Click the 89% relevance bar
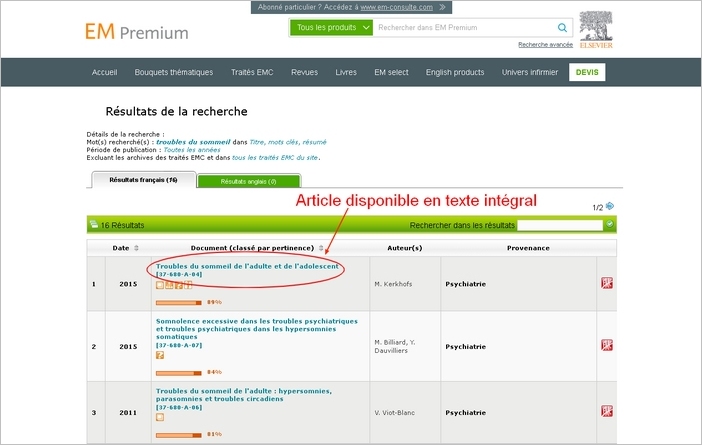Image resolution: width=702 pixels, height=445 pixels. [179, 303]
